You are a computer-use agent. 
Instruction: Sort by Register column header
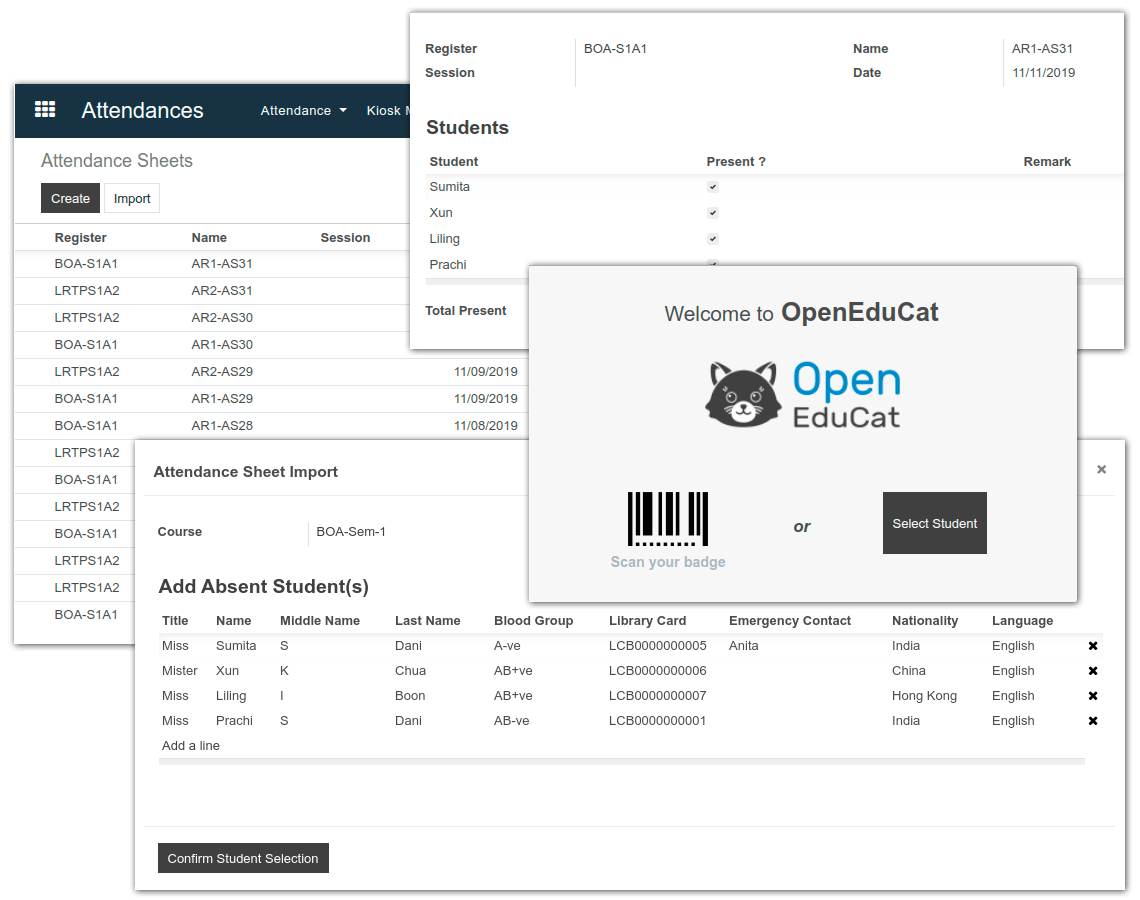[x=81, y=238]
